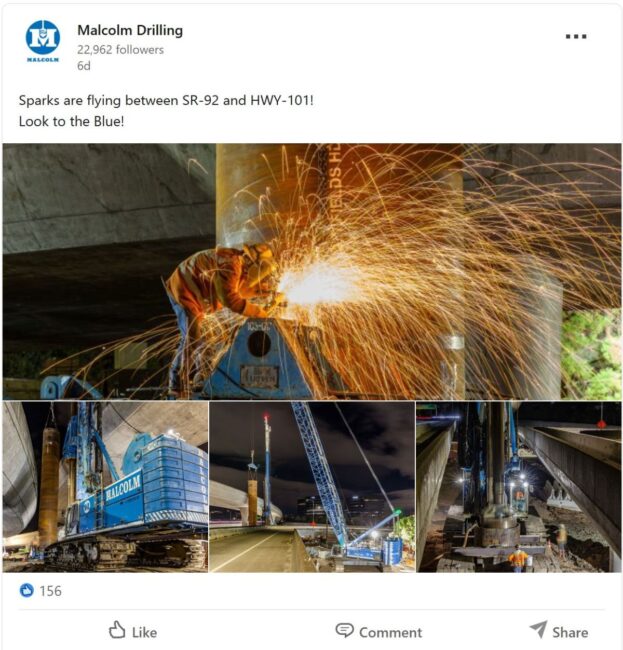
Task: Open the blue Malcolm crawler rig thumbnail
Action: click(x=105, y=487)
